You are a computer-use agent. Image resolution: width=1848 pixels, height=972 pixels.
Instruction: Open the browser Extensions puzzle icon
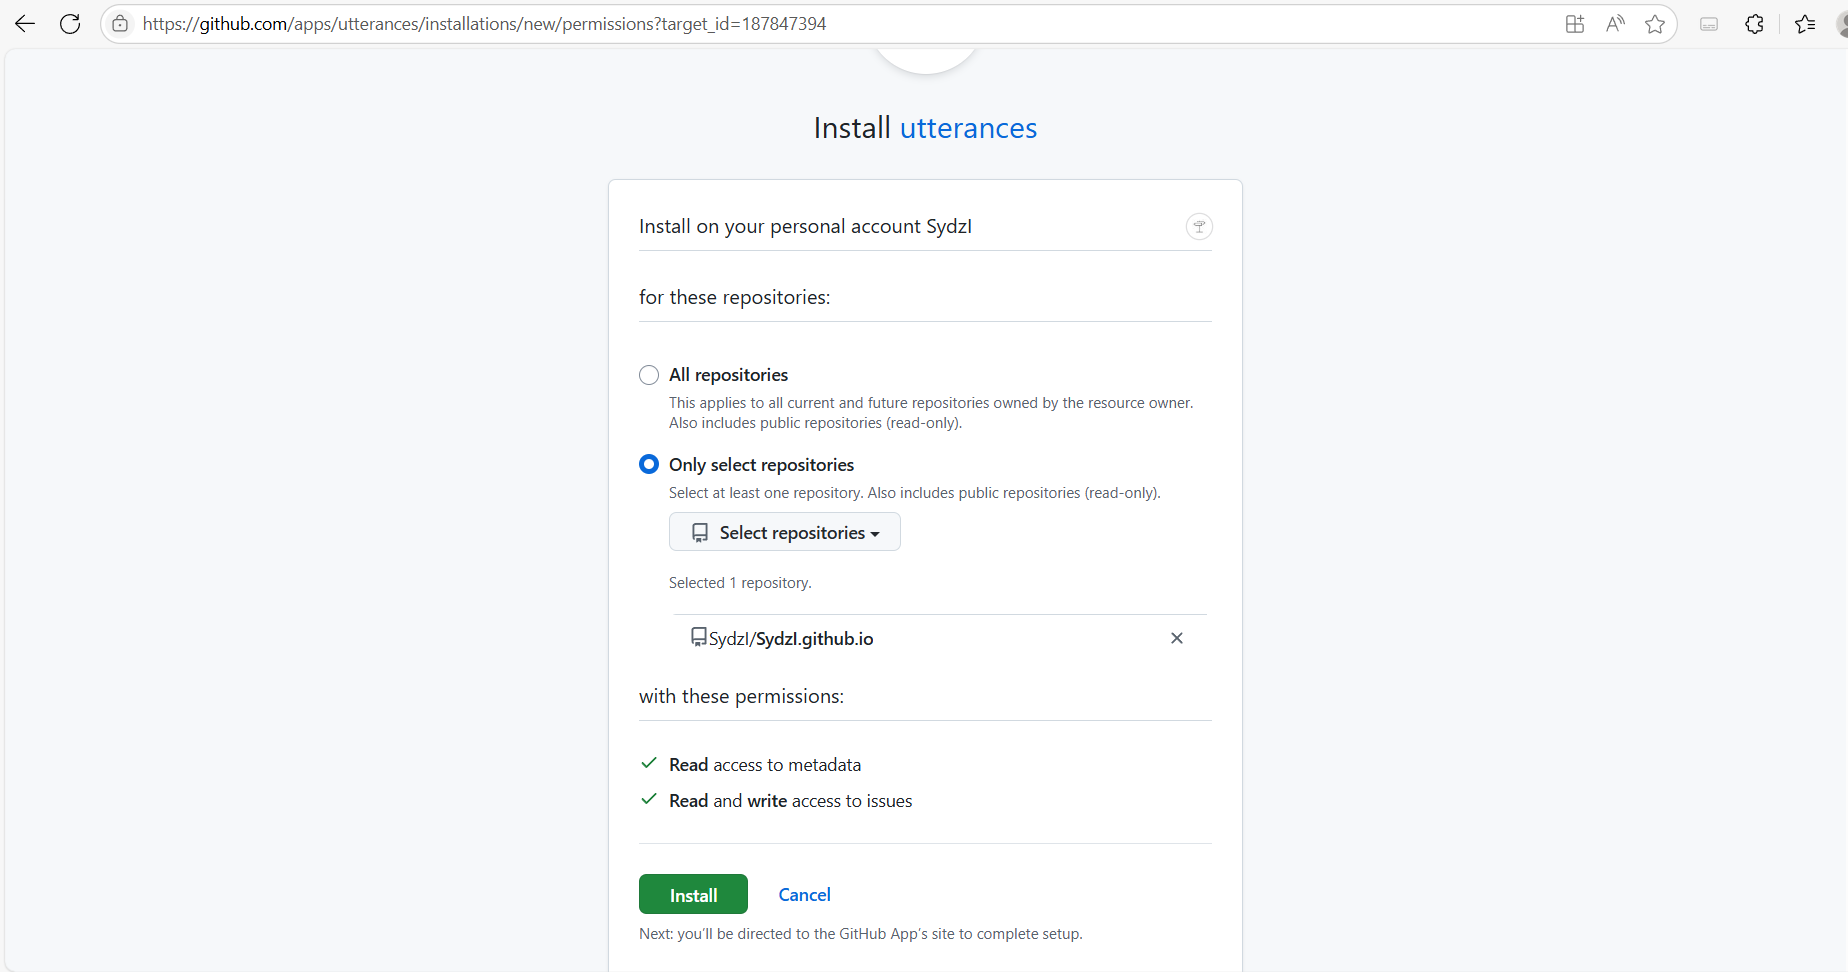coord(1754,23)
